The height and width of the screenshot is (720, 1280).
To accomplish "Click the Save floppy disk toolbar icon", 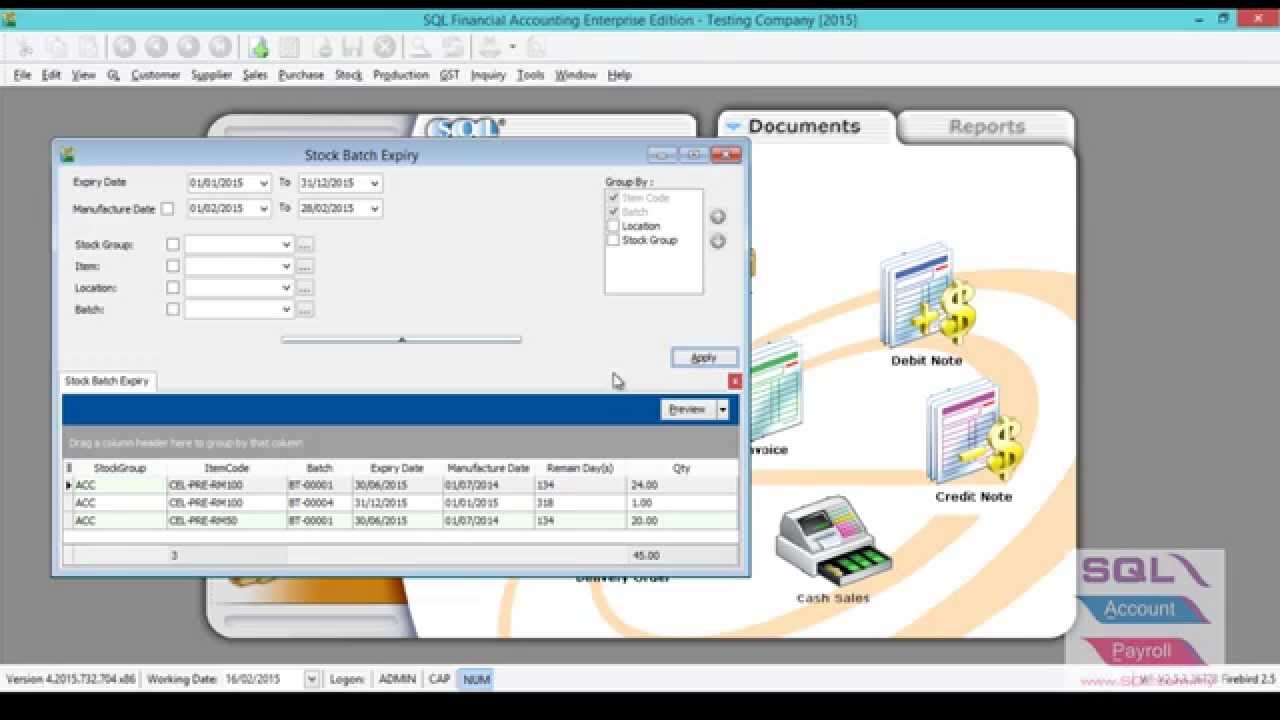I will click(x=352, y=47).
